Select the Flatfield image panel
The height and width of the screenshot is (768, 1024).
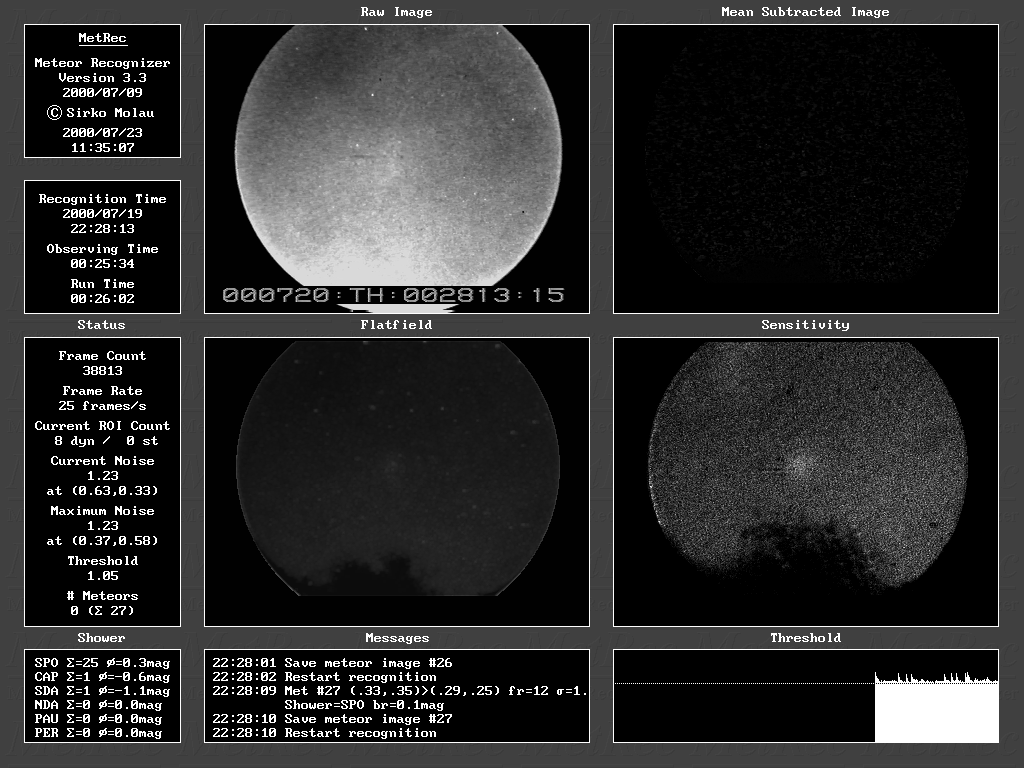(397, 481)
